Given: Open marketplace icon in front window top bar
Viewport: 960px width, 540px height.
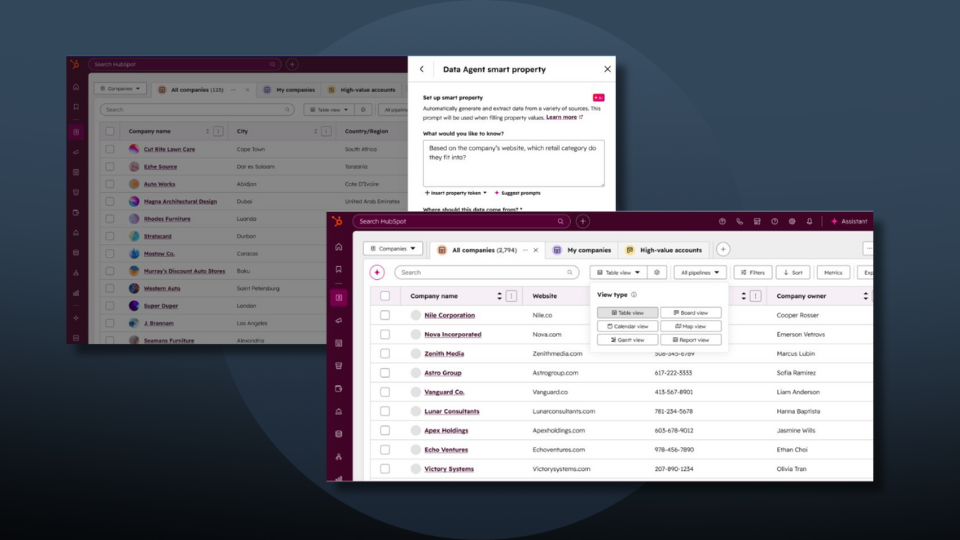Looking at the screenshot, I should [x=757, y=221].
